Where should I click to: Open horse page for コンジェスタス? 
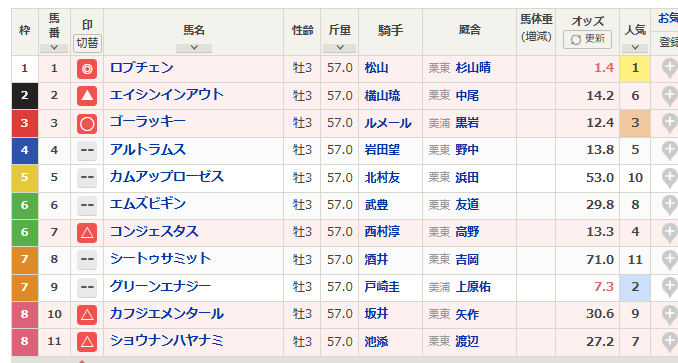click(154, 232)
